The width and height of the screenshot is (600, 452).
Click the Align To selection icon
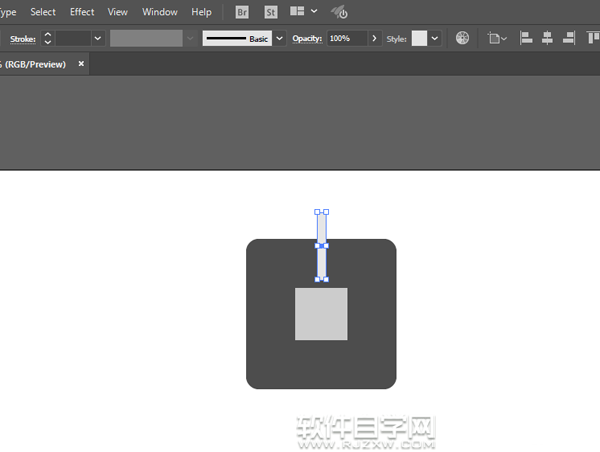click(x=496, y=38)
